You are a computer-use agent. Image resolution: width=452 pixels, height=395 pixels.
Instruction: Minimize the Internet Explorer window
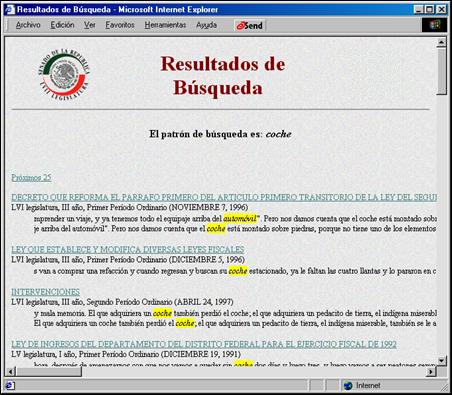pyautogui.click(x=419, y=9)
